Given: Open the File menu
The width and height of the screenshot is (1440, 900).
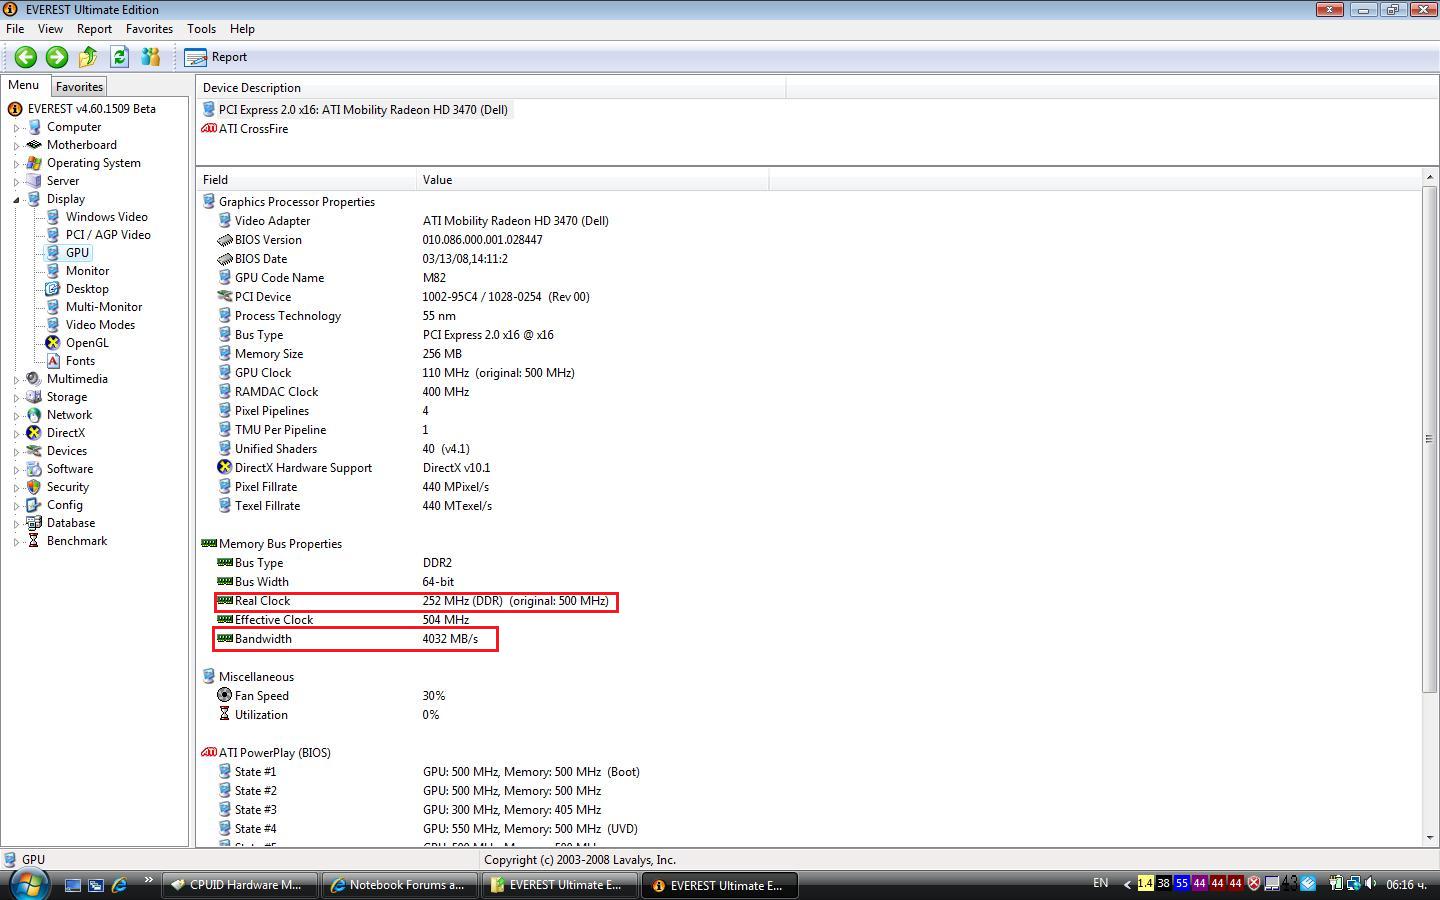Looking at the screenshot, I should pyautogui.click(x=15, y=29).
